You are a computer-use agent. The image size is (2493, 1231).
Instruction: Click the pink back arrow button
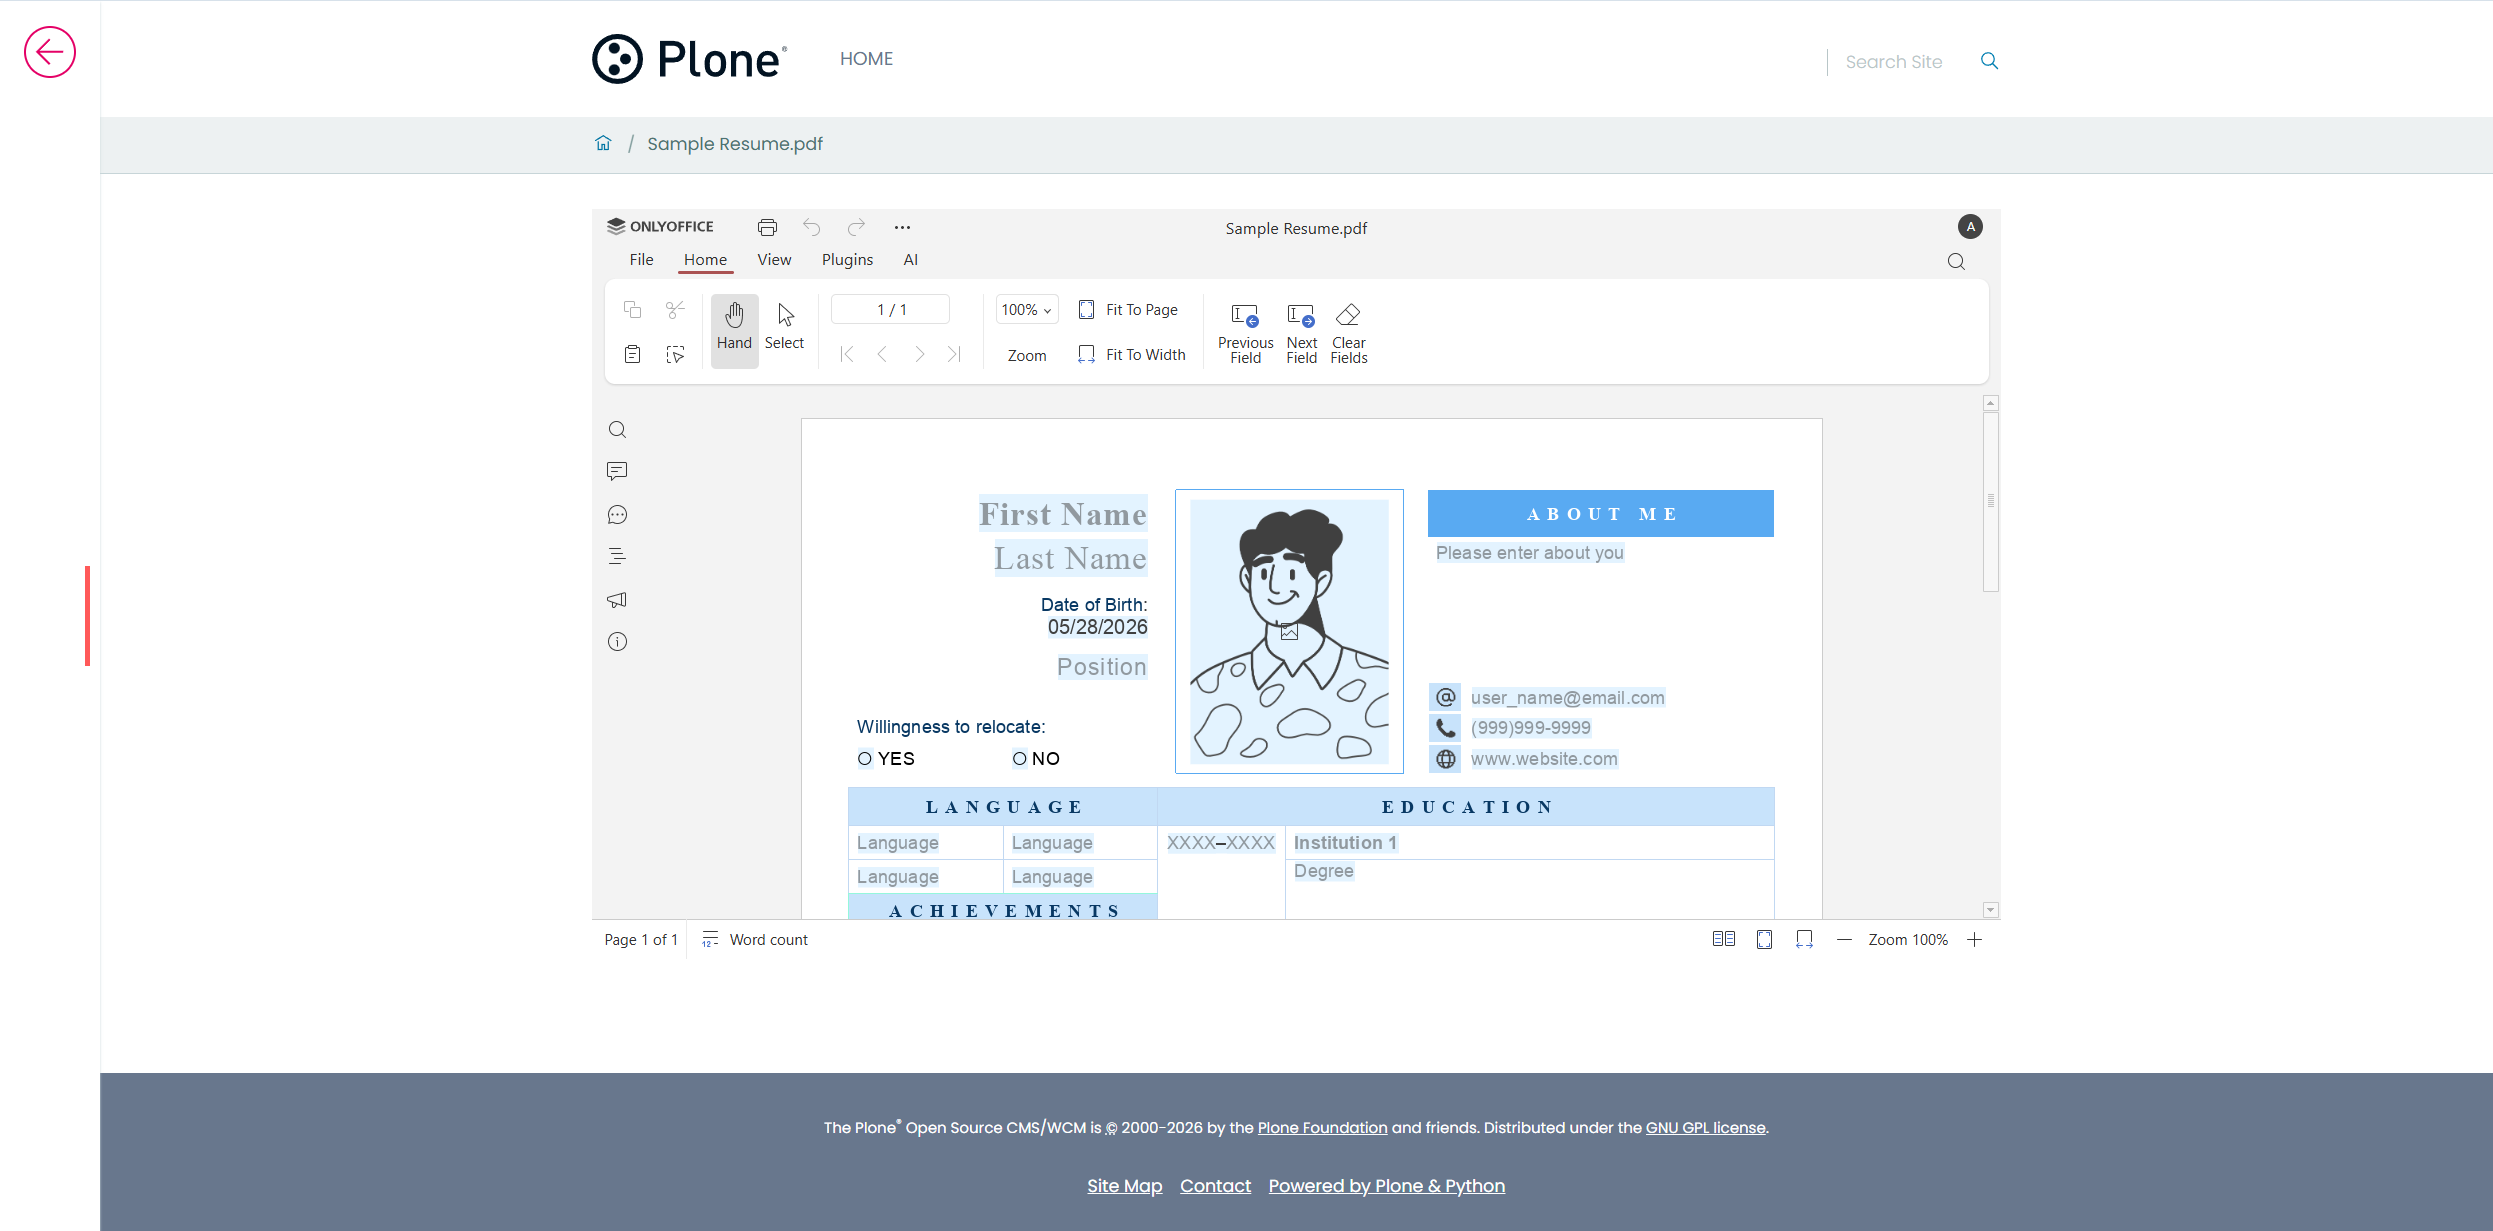(50, 52)
